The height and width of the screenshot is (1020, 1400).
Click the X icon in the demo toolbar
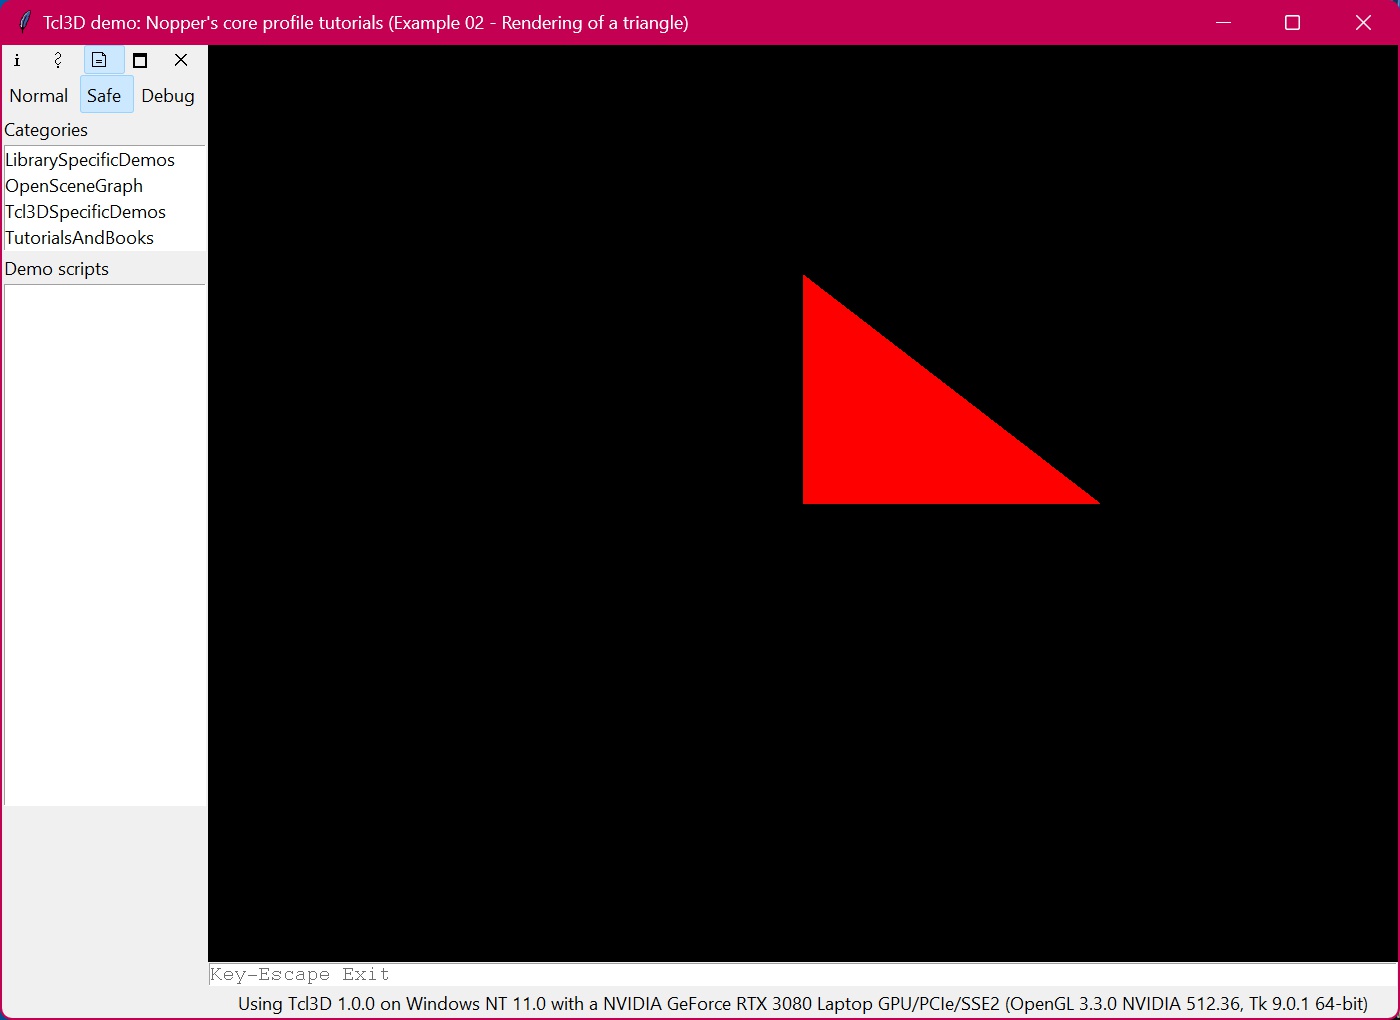[181, 60]
